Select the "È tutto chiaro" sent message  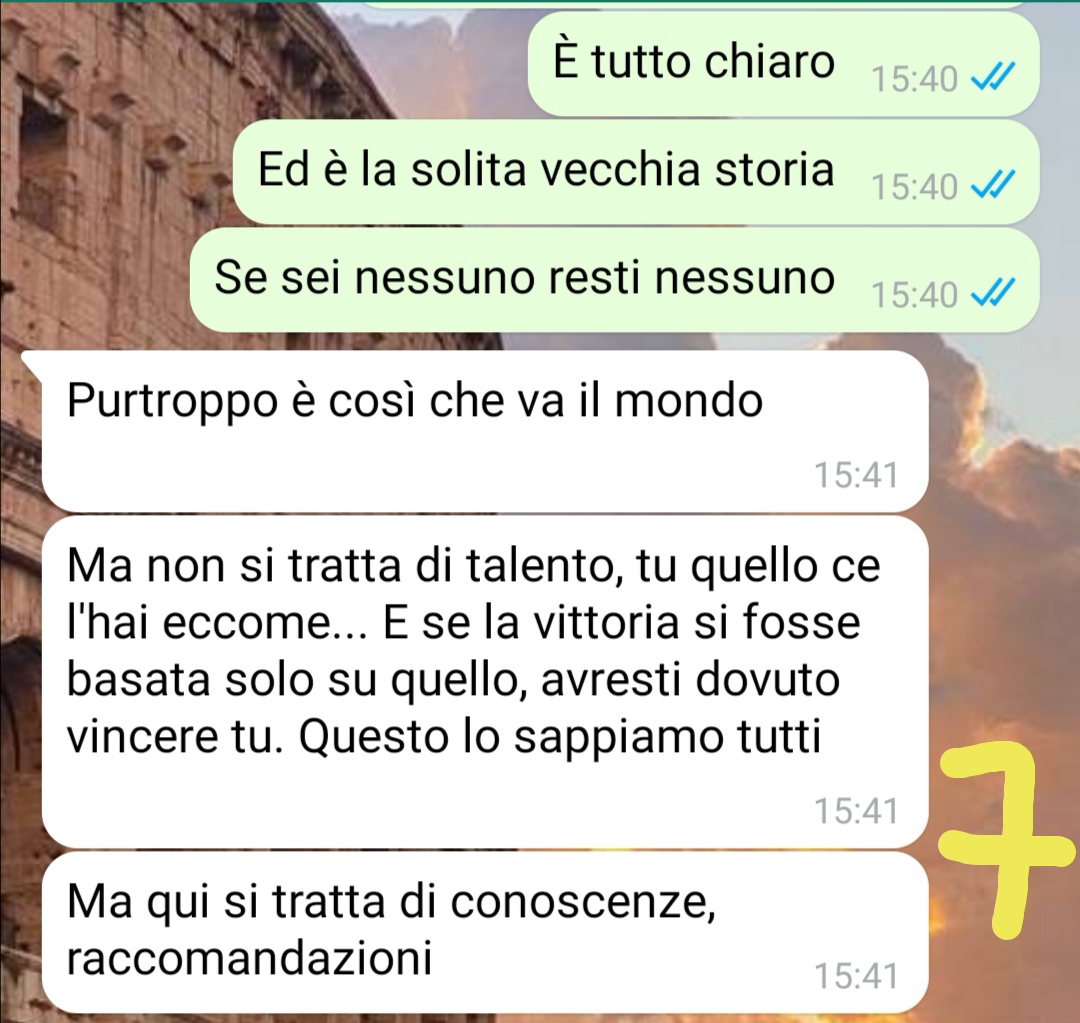[x=783, y=63]
